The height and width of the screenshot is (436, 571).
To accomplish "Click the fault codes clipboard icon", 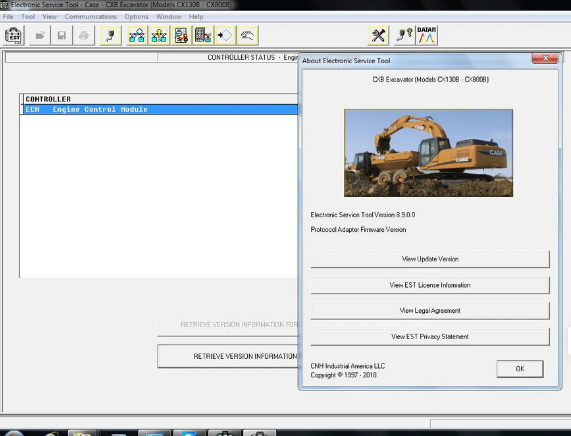I will point(181,36).
